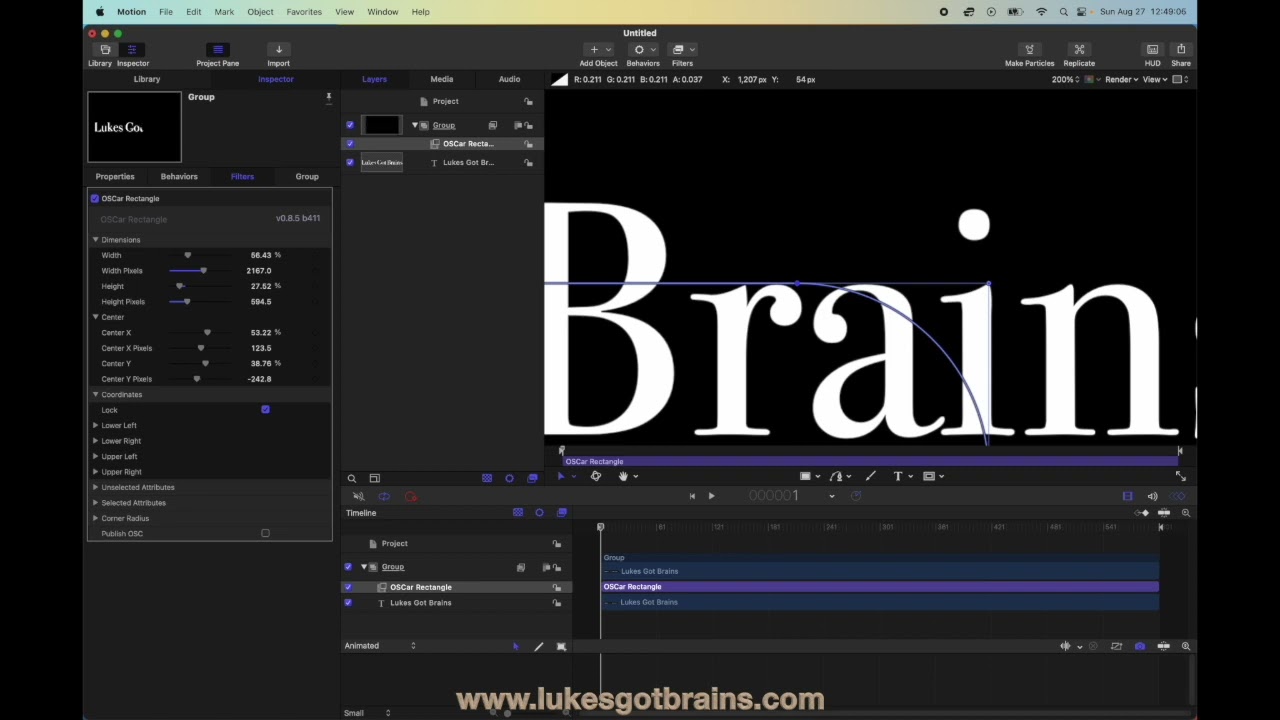Open the HUD panel icon
Viewport: 1280px width, 720px height.
pyautogui.click(x=1152, y=50)
